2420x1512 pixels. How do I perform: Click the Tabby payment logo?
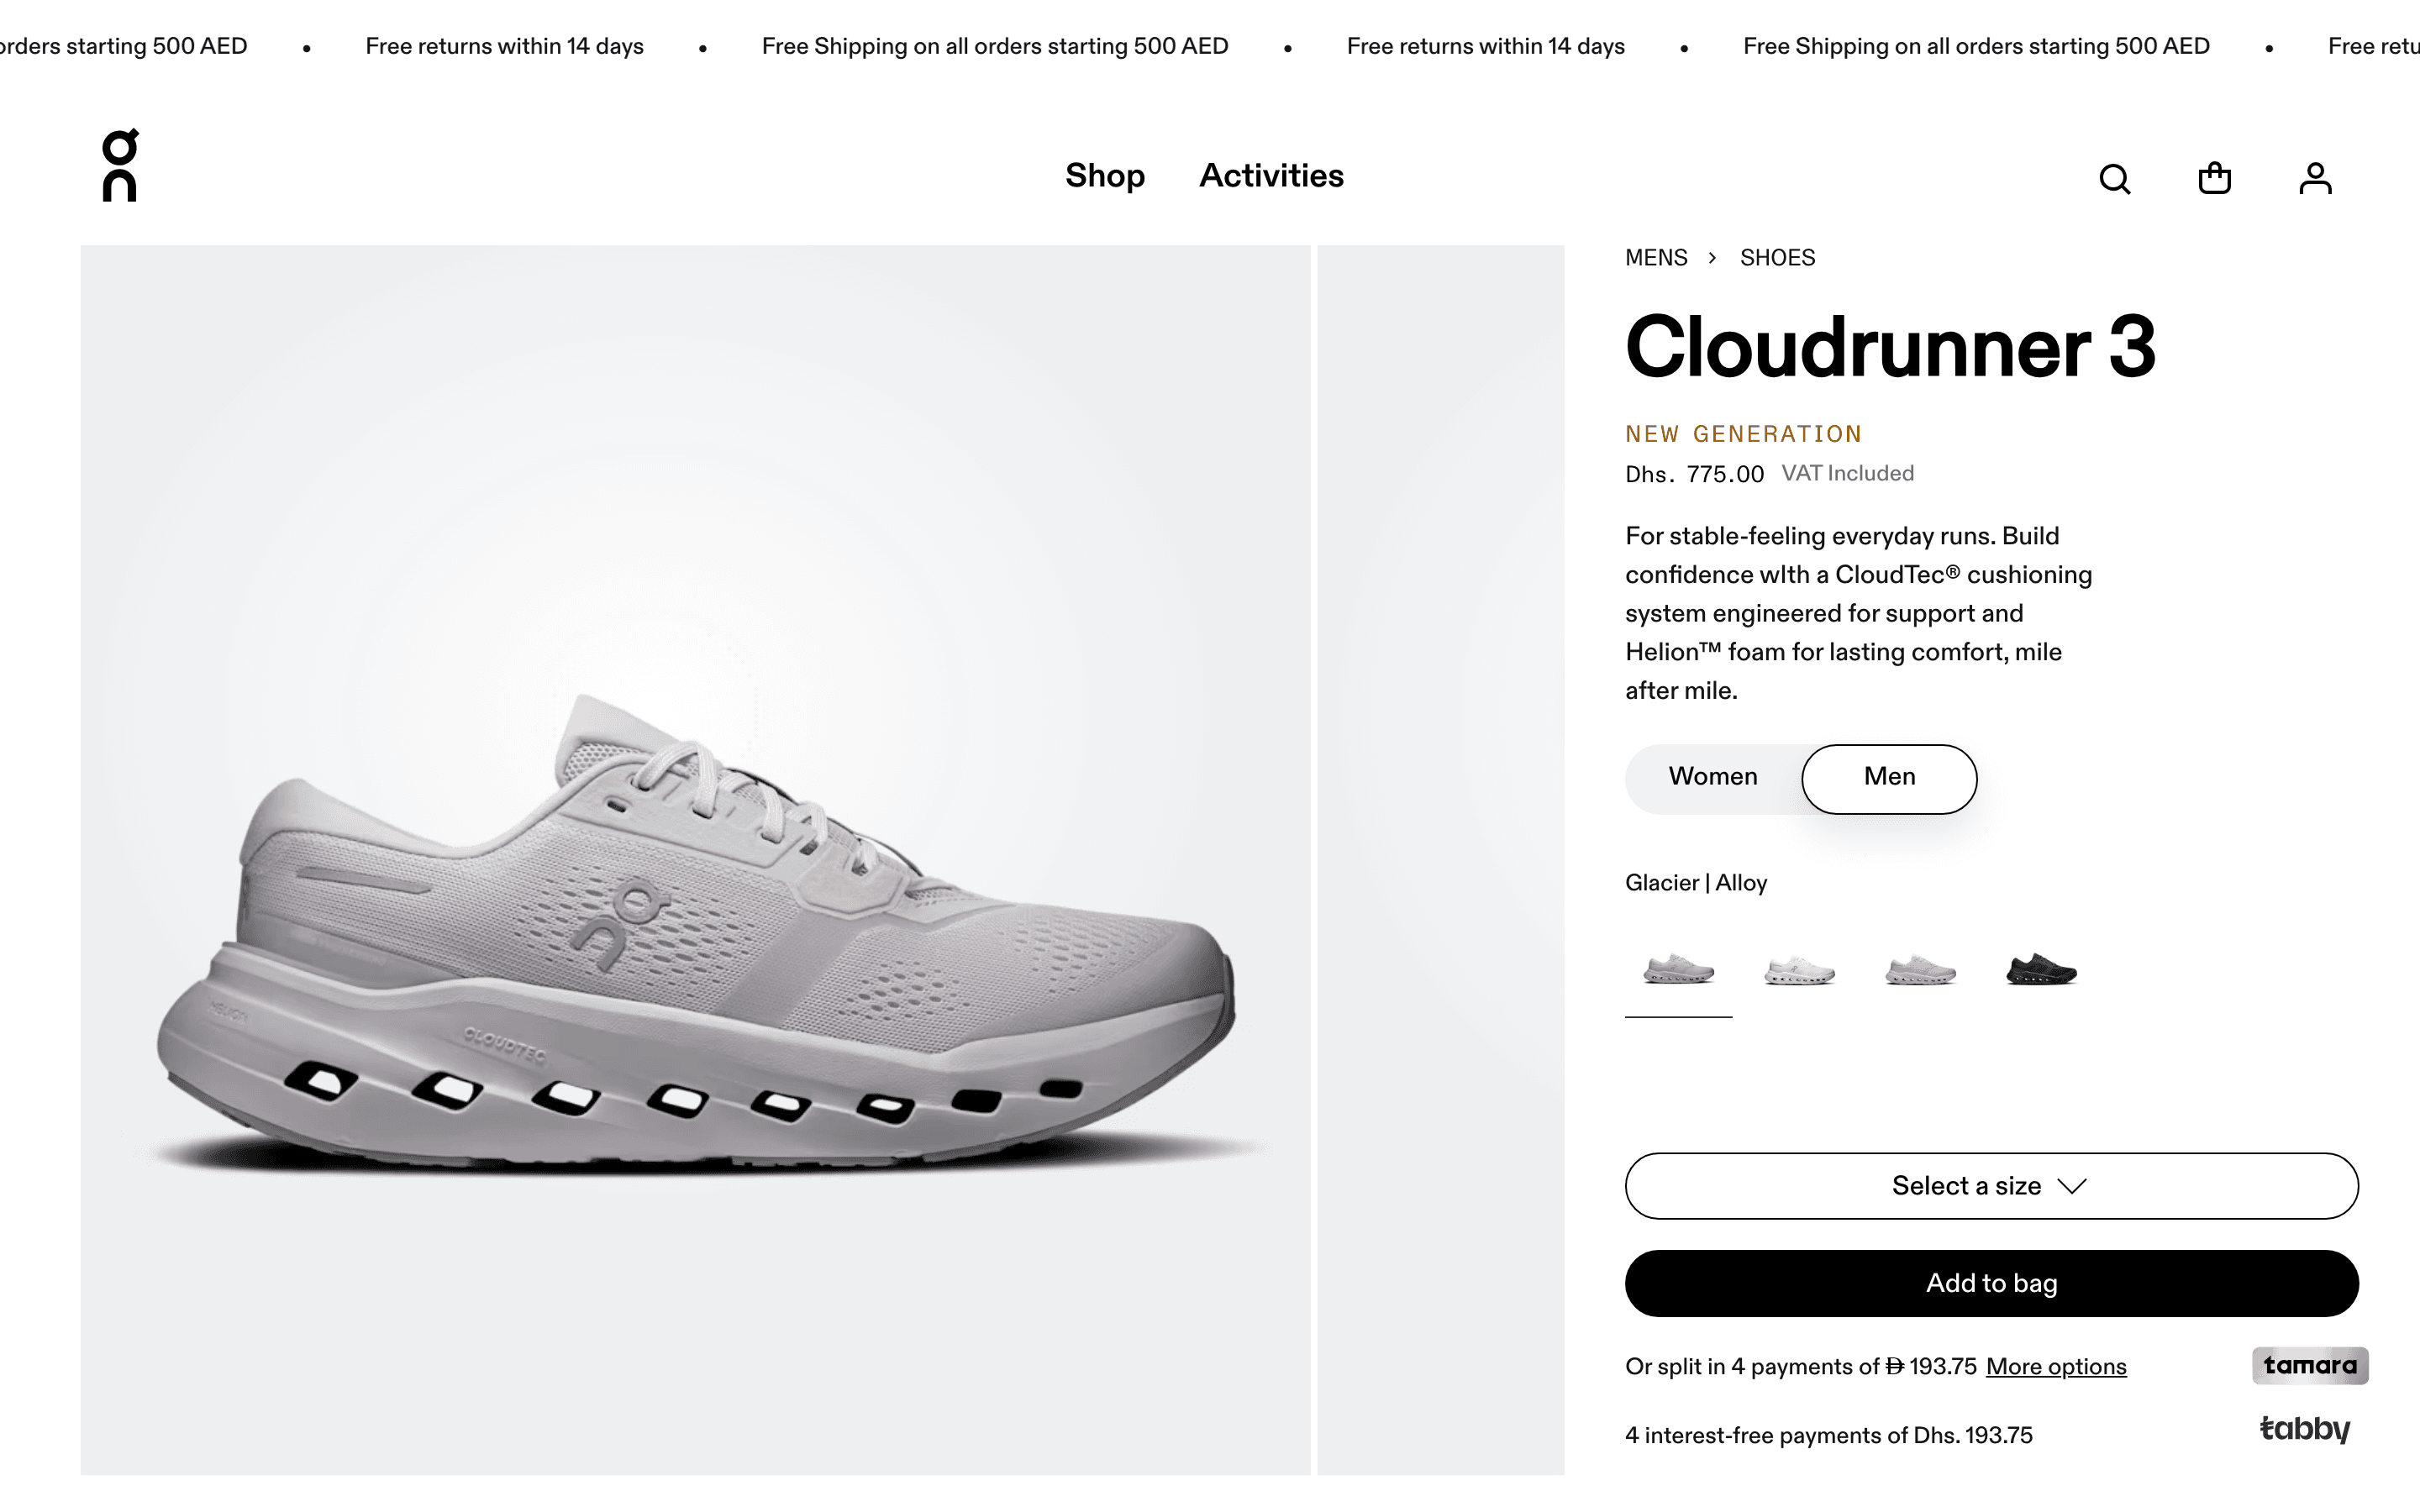click(x=2305, y=1429)
